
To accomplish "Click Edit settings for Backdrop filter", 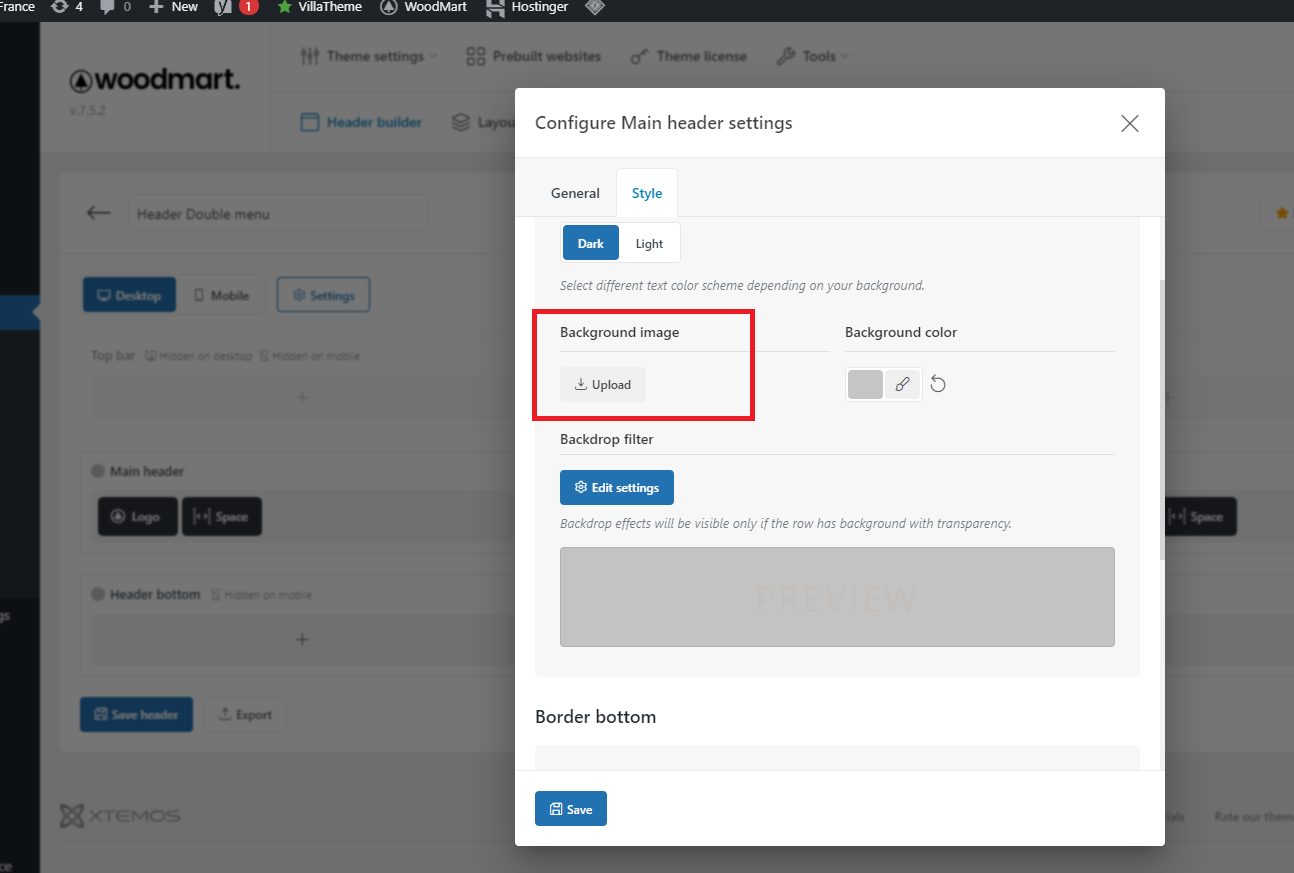I will click(x=617, y=487).
